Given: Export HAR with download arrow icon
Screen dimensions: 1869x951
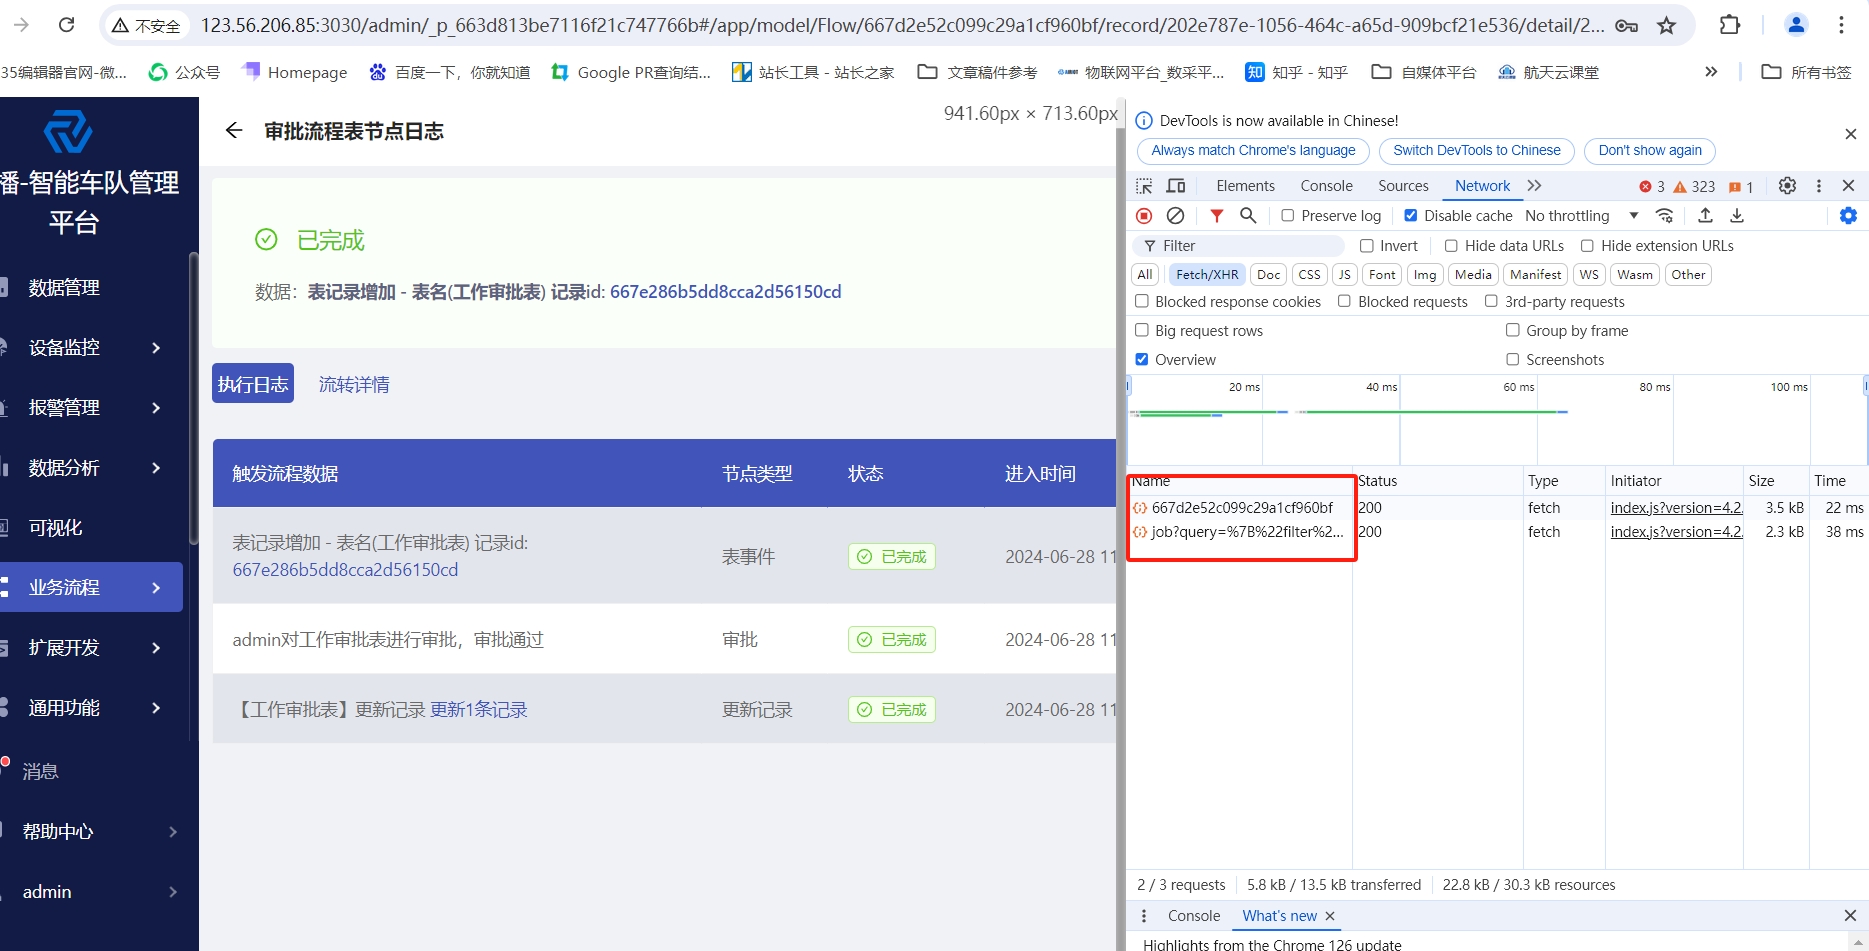Looking at the screenshot, I should [x=1737, y=215].
